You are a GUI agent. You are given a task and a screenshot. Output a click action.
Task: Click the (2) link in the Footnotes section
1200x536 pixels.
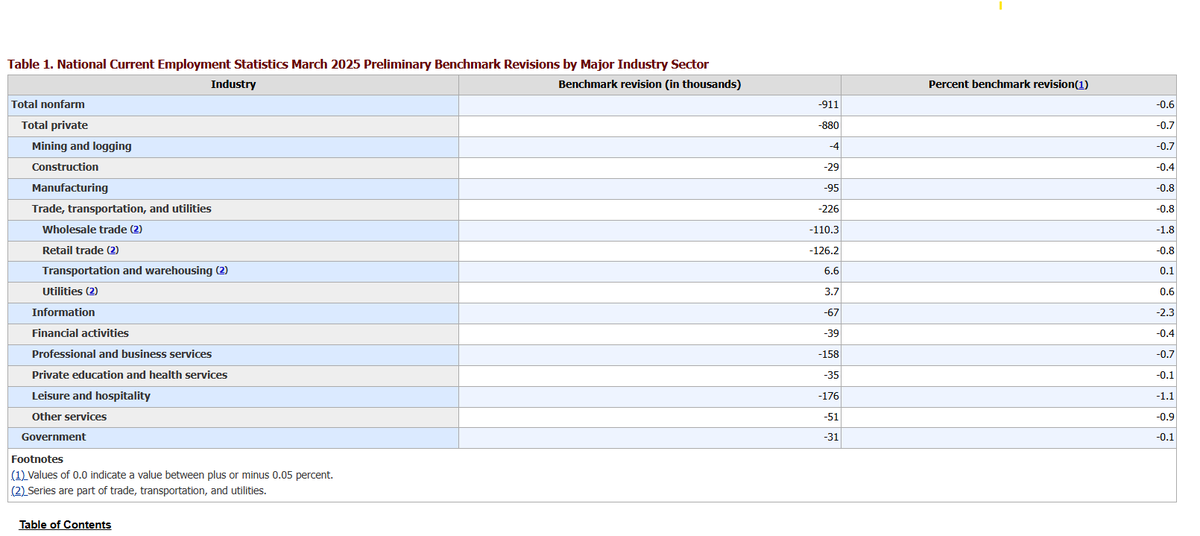18,490
